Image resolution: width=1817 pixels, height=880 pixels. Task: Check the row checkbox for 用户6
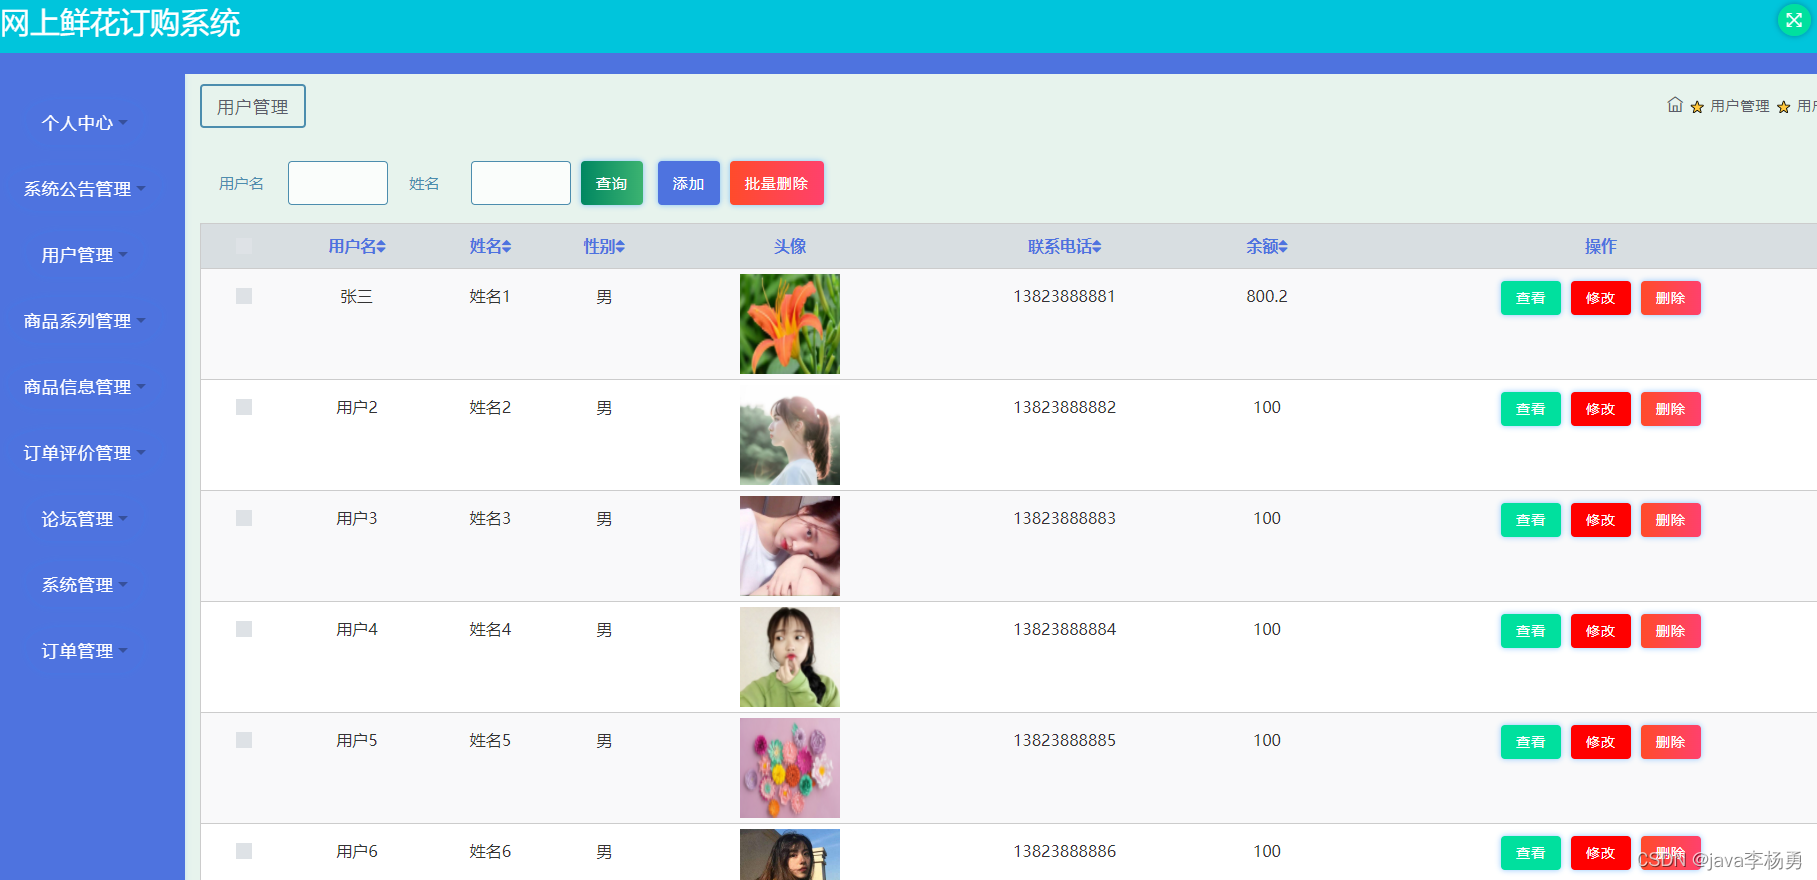(x=244, y=851)
